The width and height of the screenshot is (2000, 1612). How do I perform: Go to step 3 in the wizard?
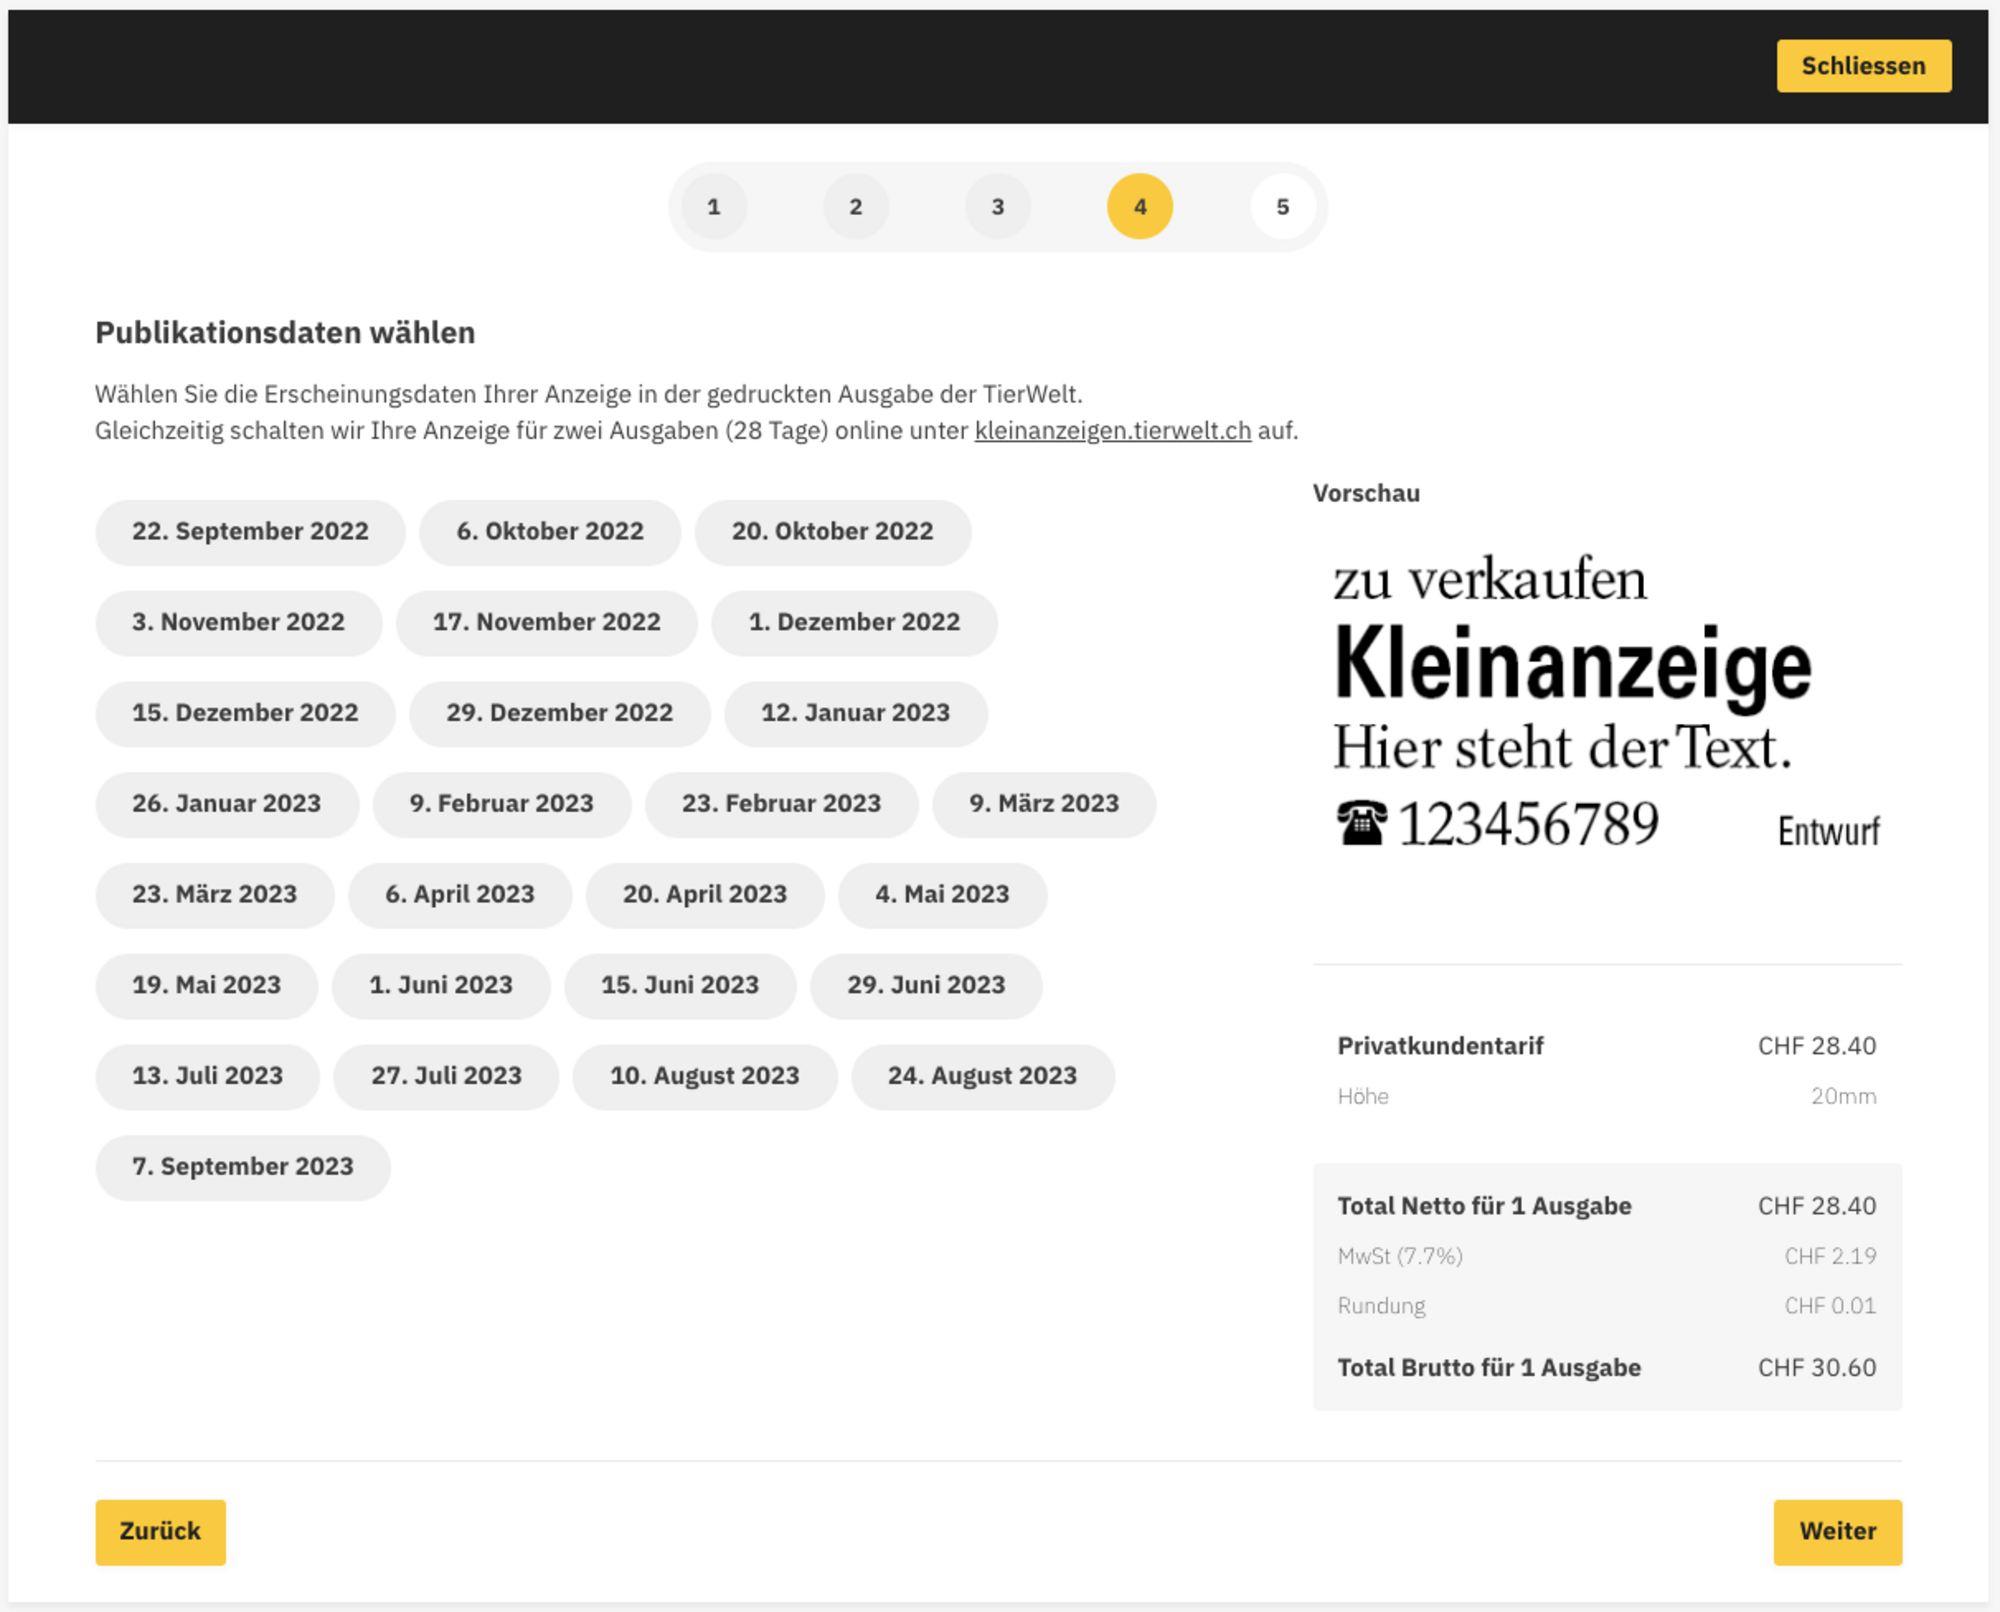click(x=998, y=207)
